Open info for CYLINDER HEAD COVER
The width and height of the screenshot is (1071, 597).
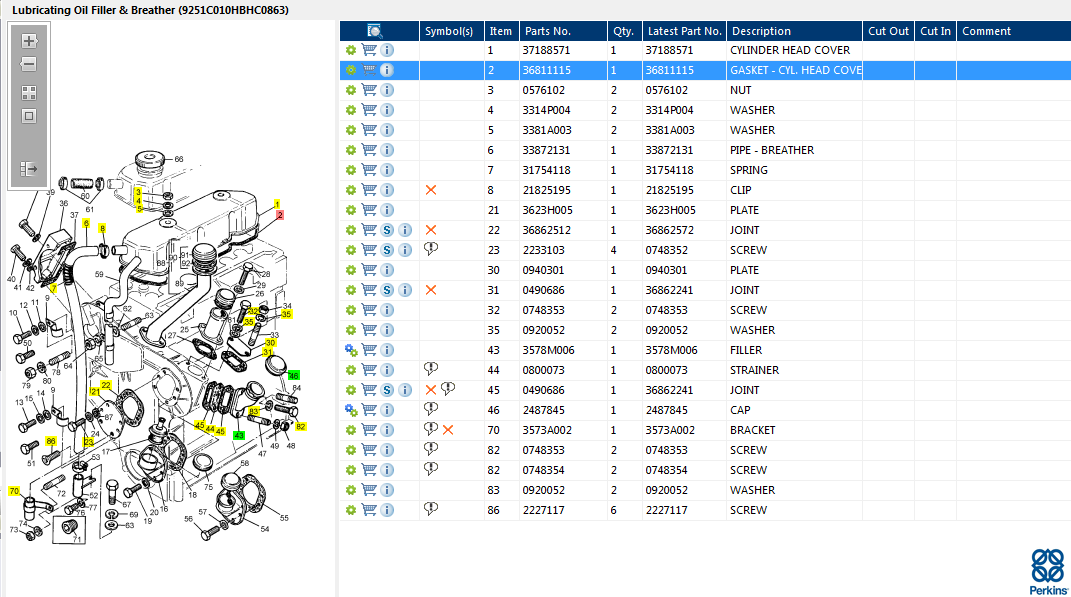tap(387, 50)
